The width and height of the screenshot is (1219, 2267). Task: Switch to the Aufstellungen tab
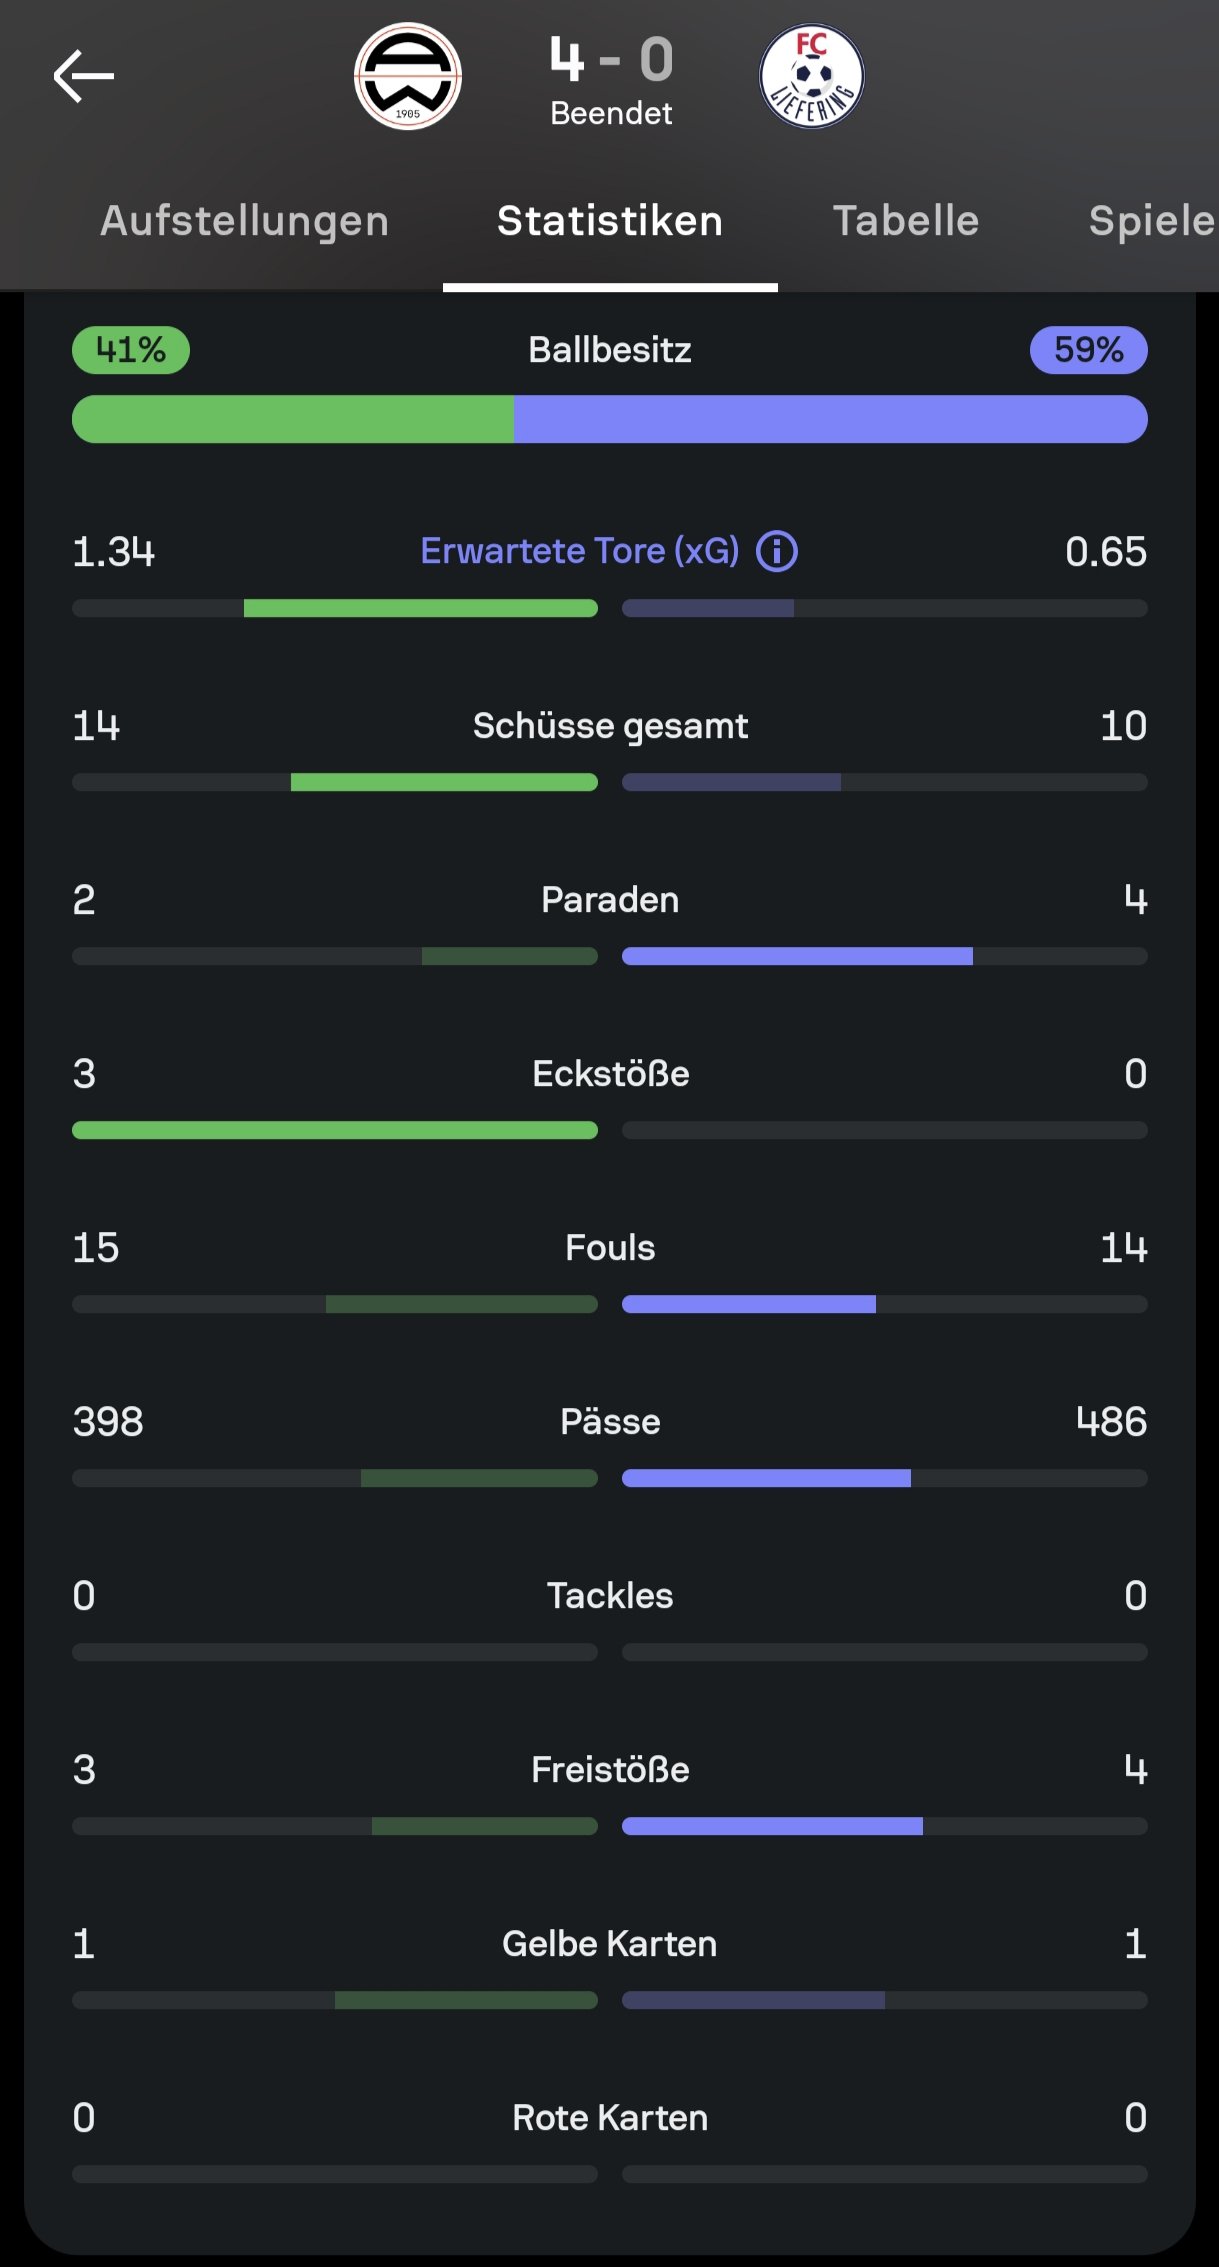point(244,221)
